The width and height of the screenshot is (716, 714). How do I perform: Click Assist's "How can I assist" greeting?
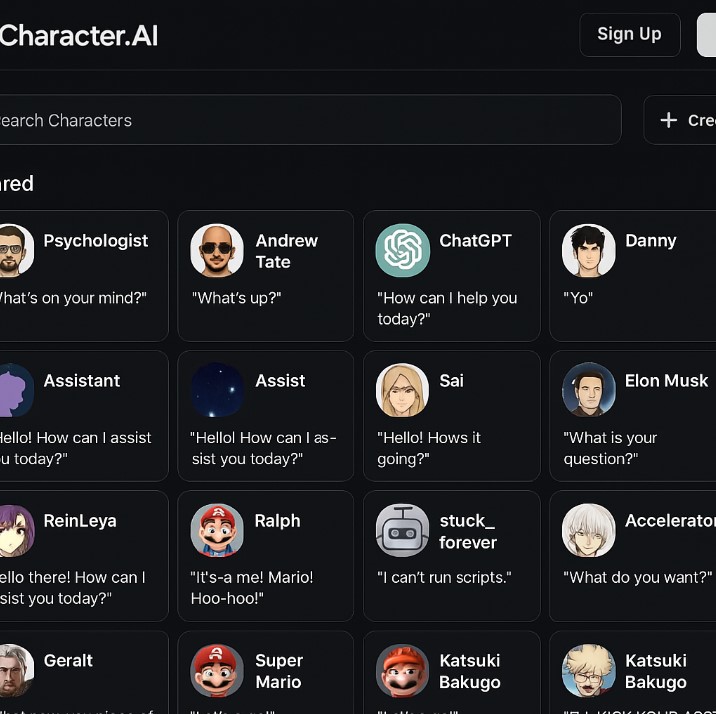tap(264, 448)
